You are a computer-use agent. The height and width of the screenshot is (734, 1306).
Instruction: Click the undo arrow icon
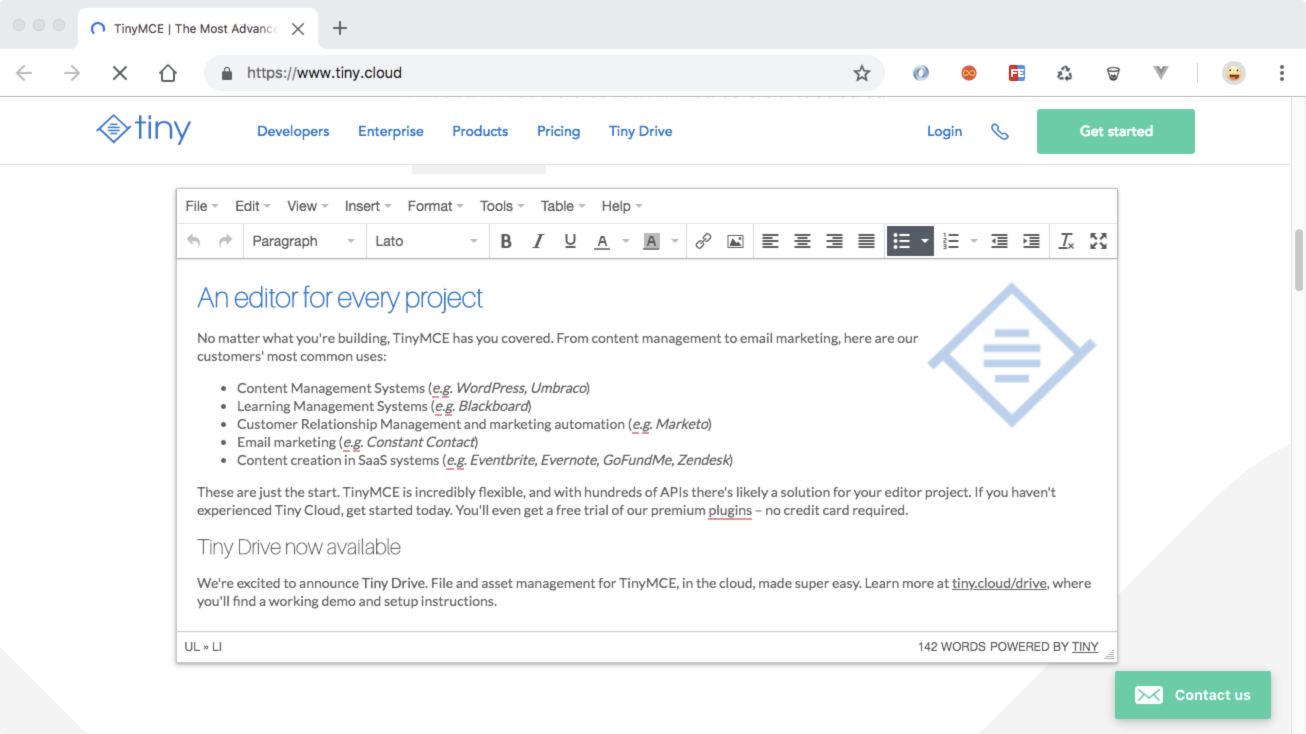point(194,240)
